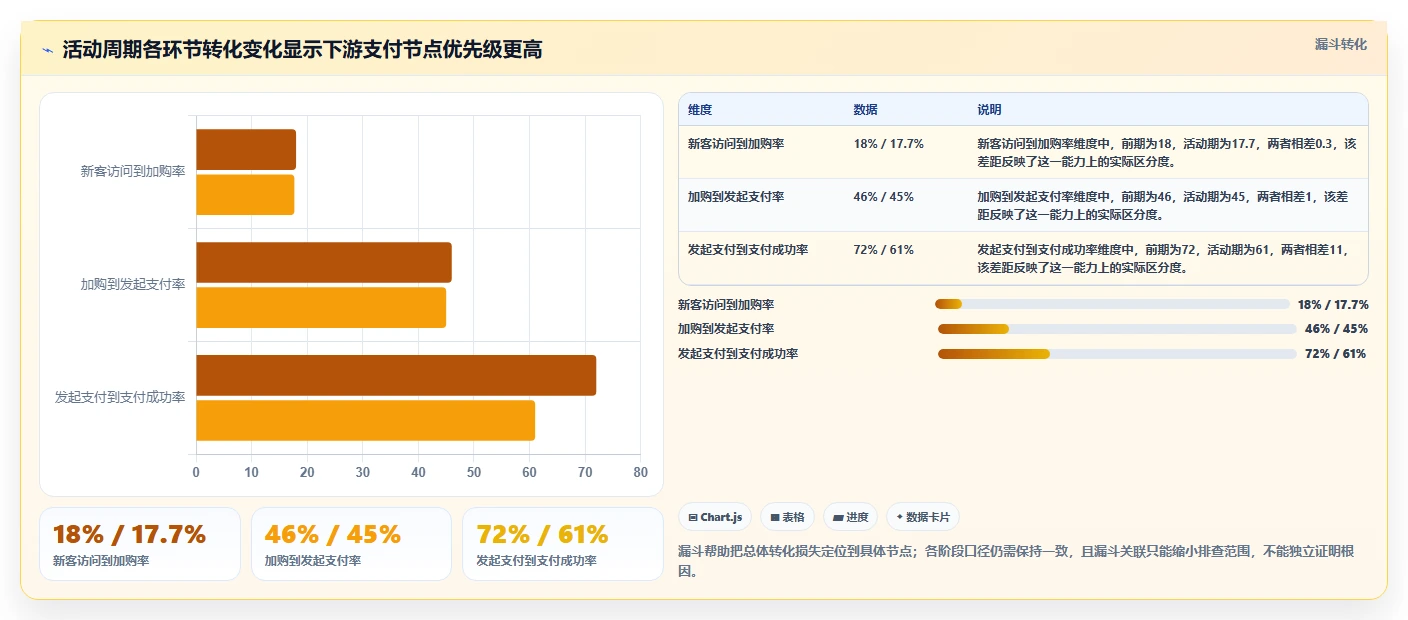Select the 进度 chip
1408x620 pixels.
coord(850,517)
